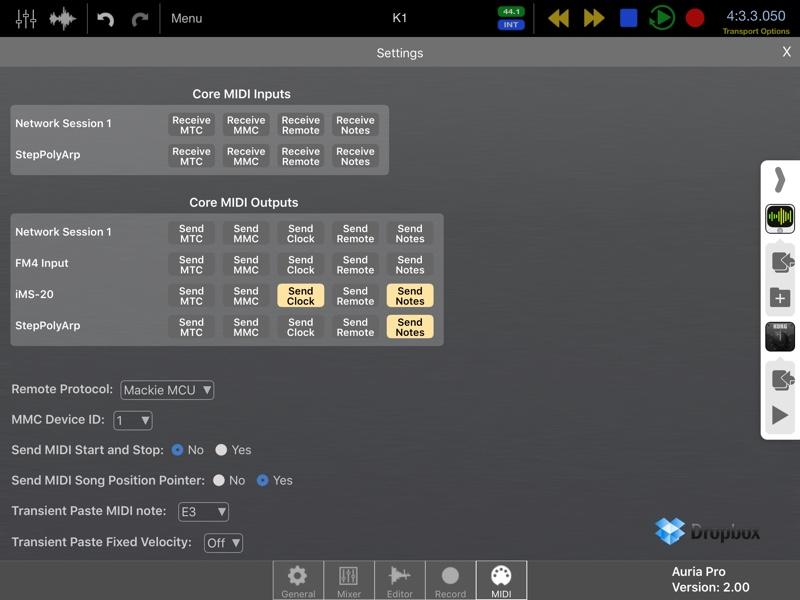
Task: Toggle Send MTC for FM4 Input
Action: [191, 265]
